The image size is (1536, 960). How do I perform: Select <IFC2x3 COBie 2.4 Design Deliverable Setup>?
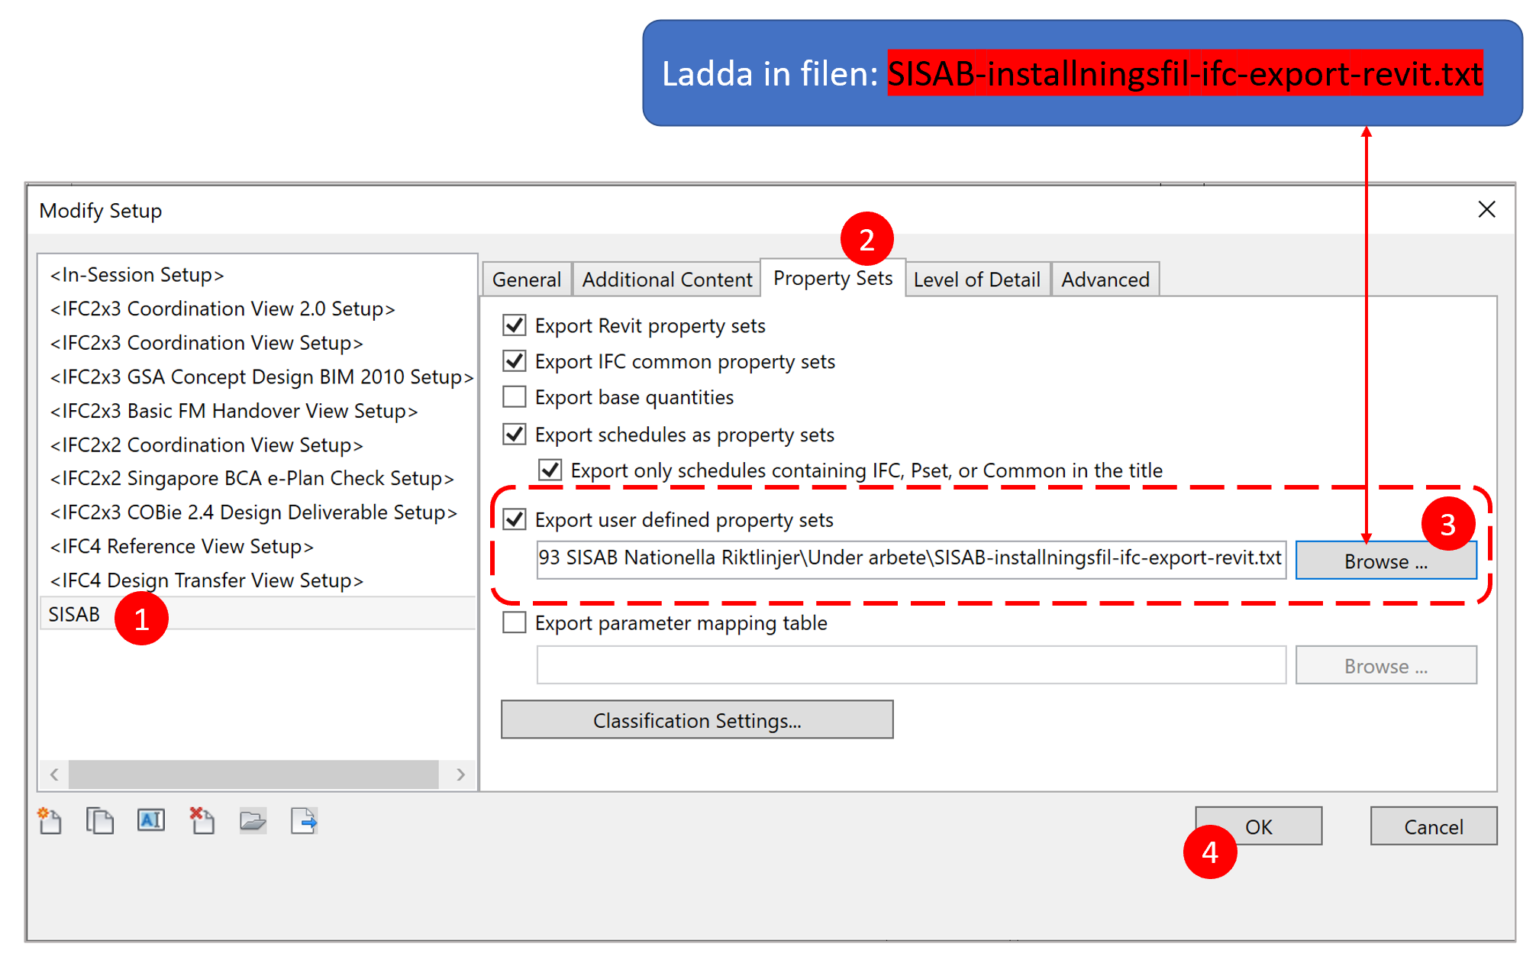click(x=254, y=512)
